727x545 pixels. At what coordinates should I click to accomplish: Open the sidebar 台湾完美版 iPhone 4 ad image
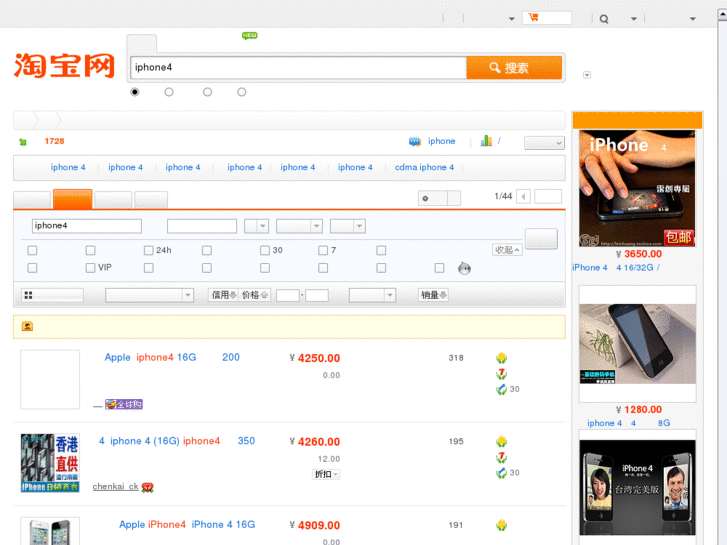click(637, 487)
